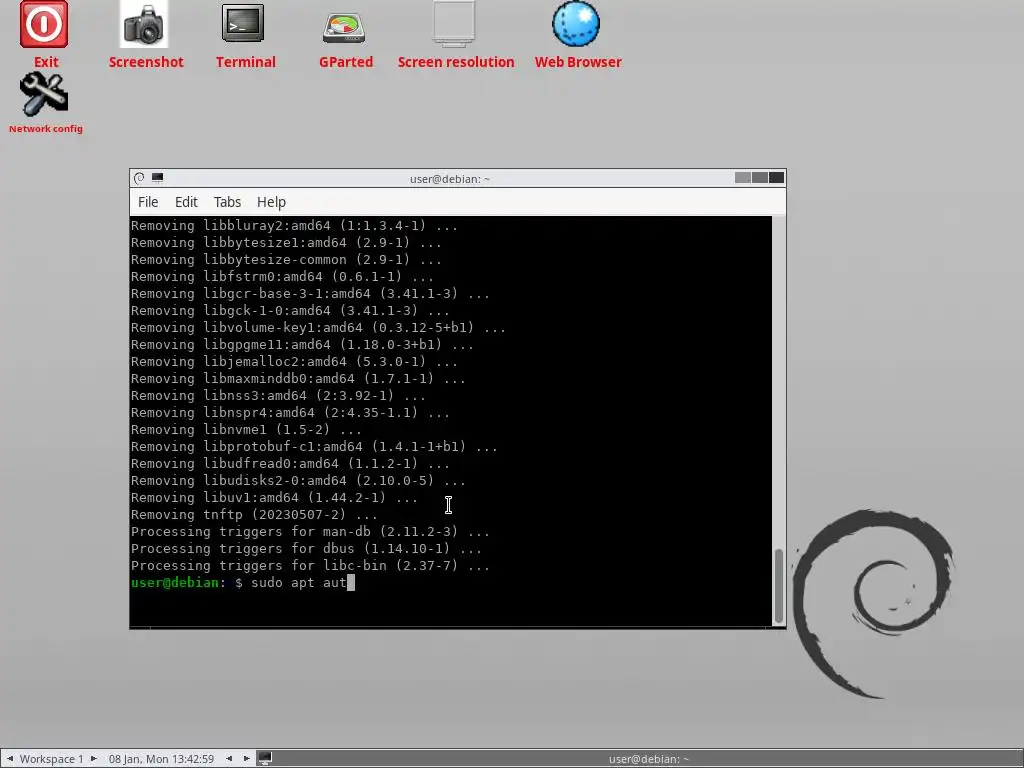Launch the GParted desktop icon
Screen dimensions: 1024x768
(344, 28)
